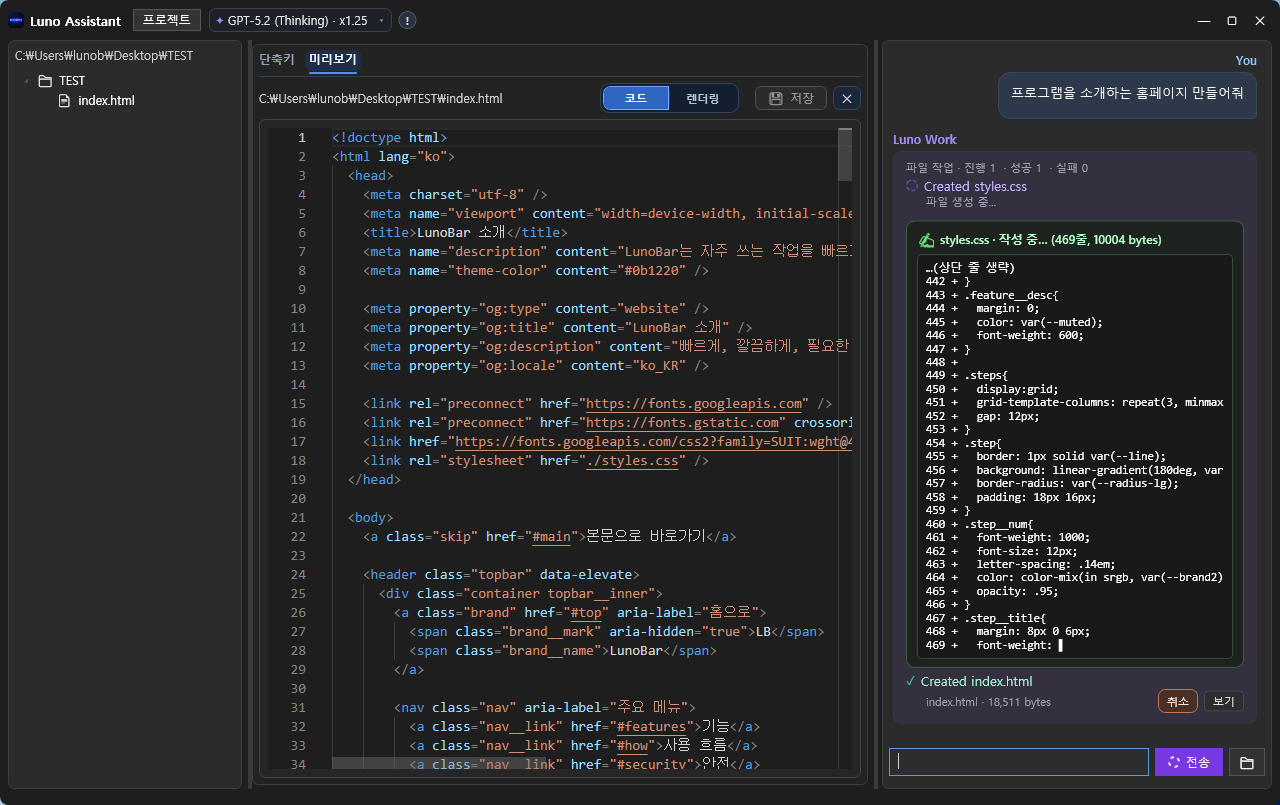
Task: Click the code editor vertical scrollbar thumb
Action: tap(845, 154)
